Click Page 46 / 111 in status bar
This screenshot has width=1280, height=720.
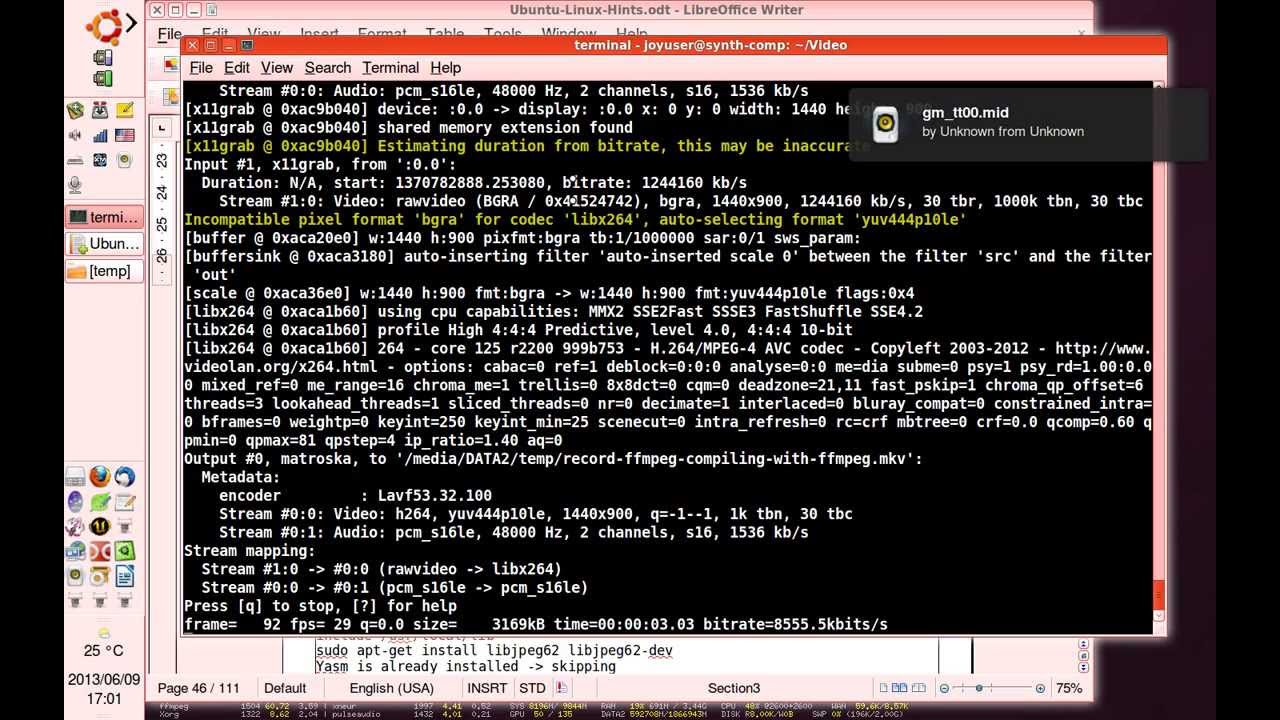click(x=198, y=688)
